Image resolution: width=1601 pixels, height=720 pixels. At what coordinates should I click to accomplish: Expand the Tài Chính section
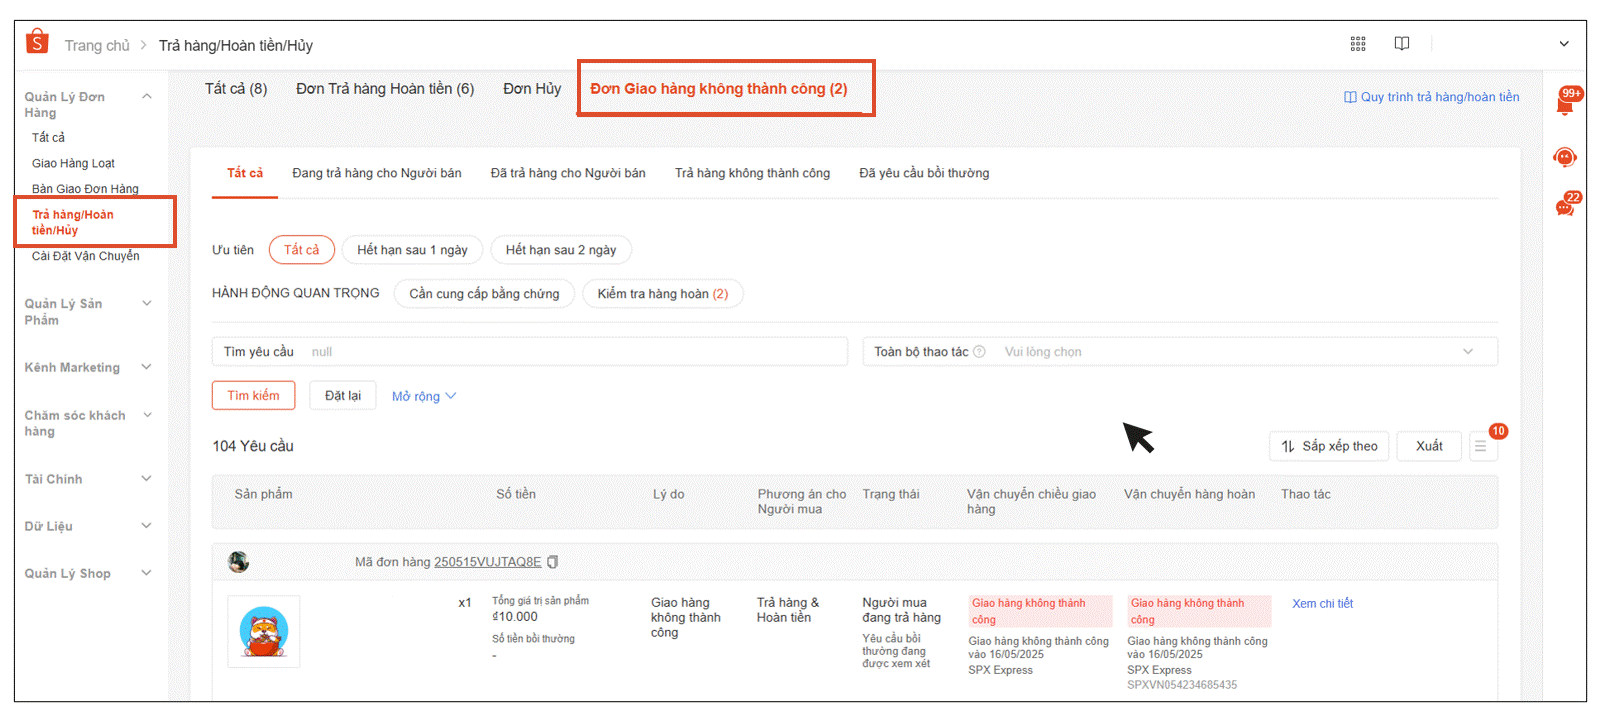147,479
